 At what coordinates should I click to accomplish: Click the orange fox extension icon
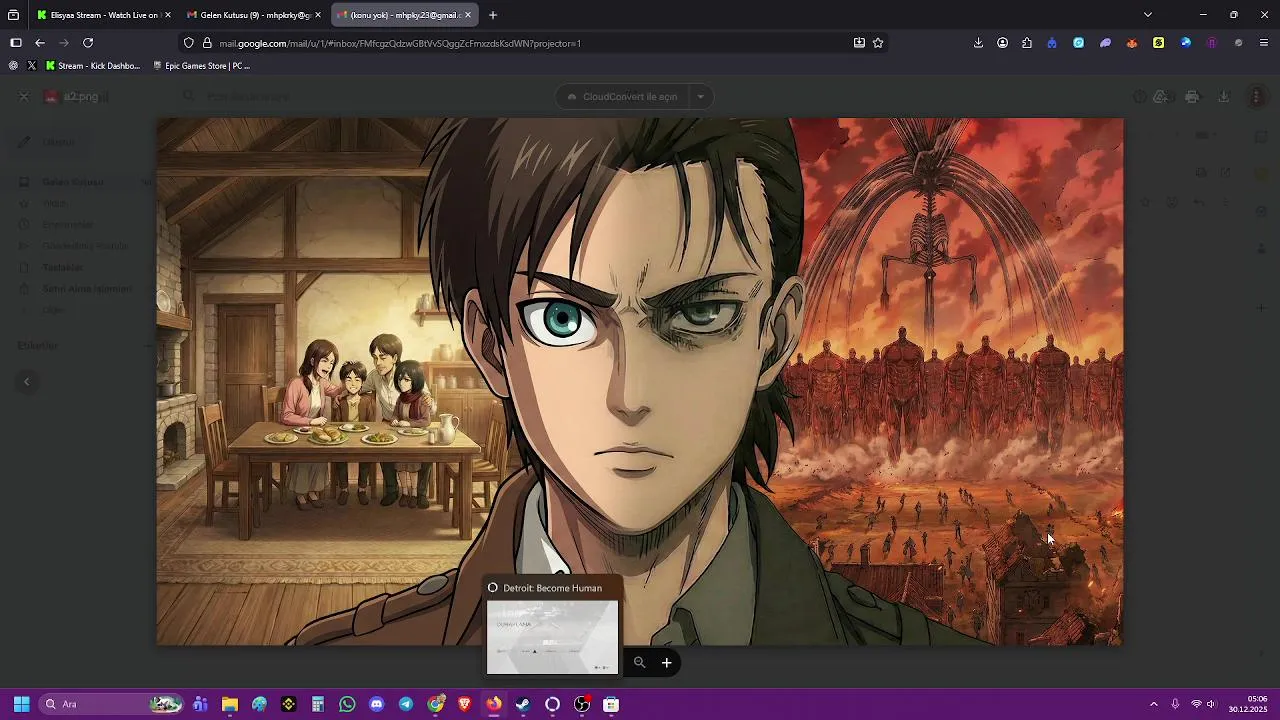[x=1132, y=43]
